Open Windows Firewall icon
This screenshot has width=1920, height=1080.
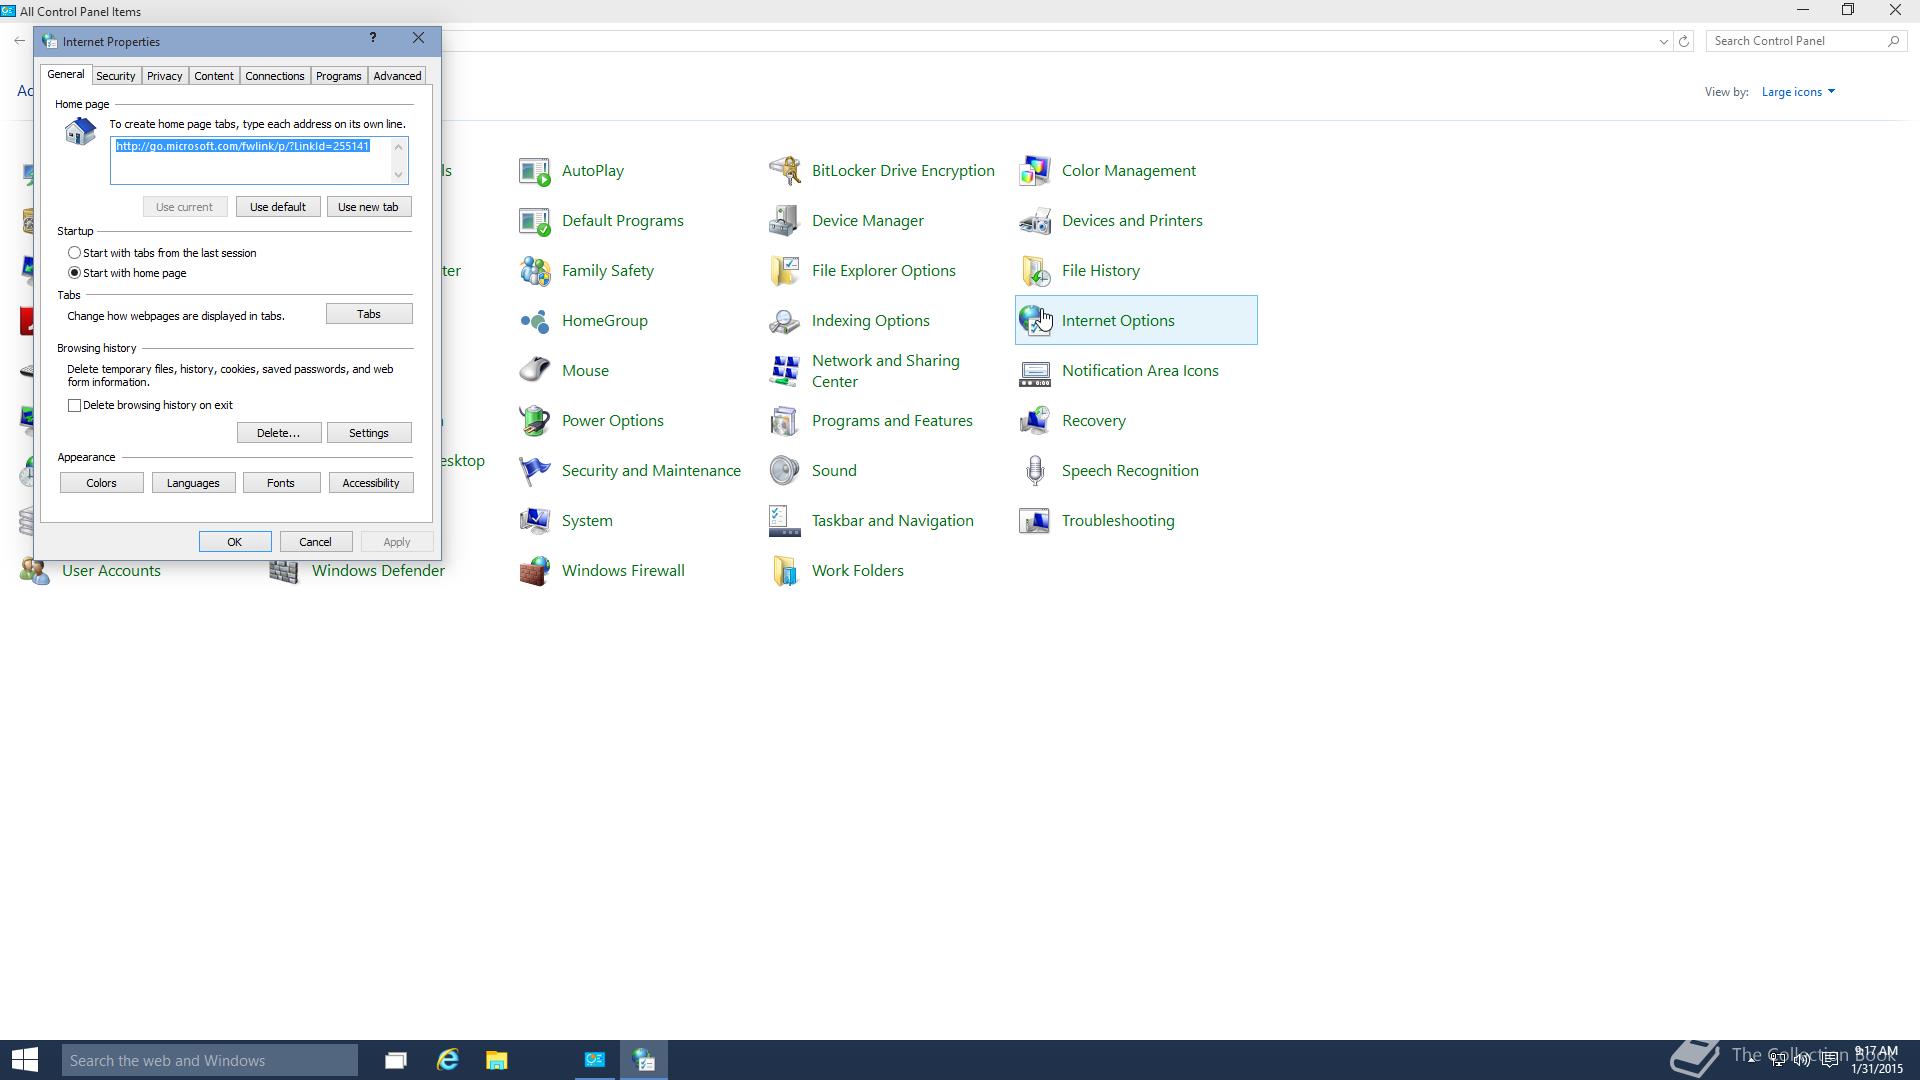(x=535, y=571)
